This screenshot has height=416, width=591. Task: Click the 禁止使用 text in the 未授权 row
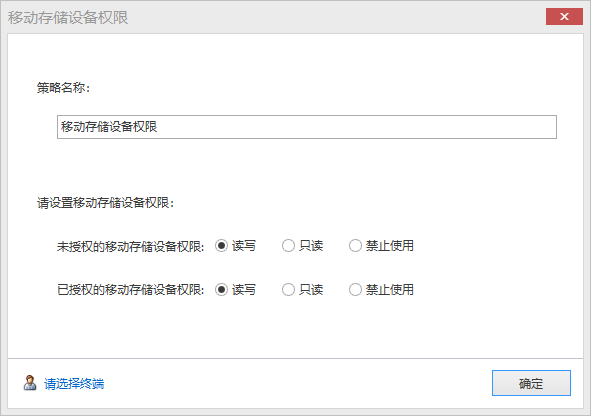click(390, 246)
